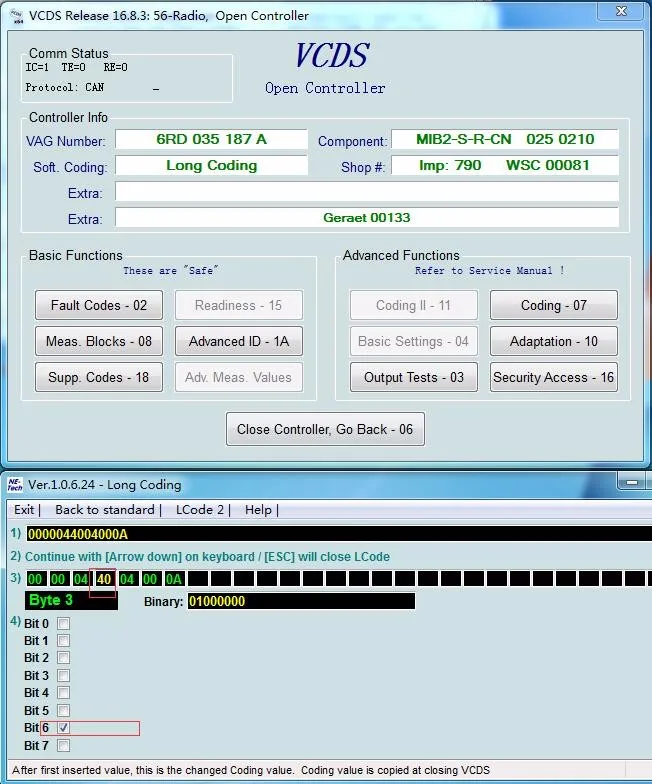Select the highlighted byte cell 40

104,579
